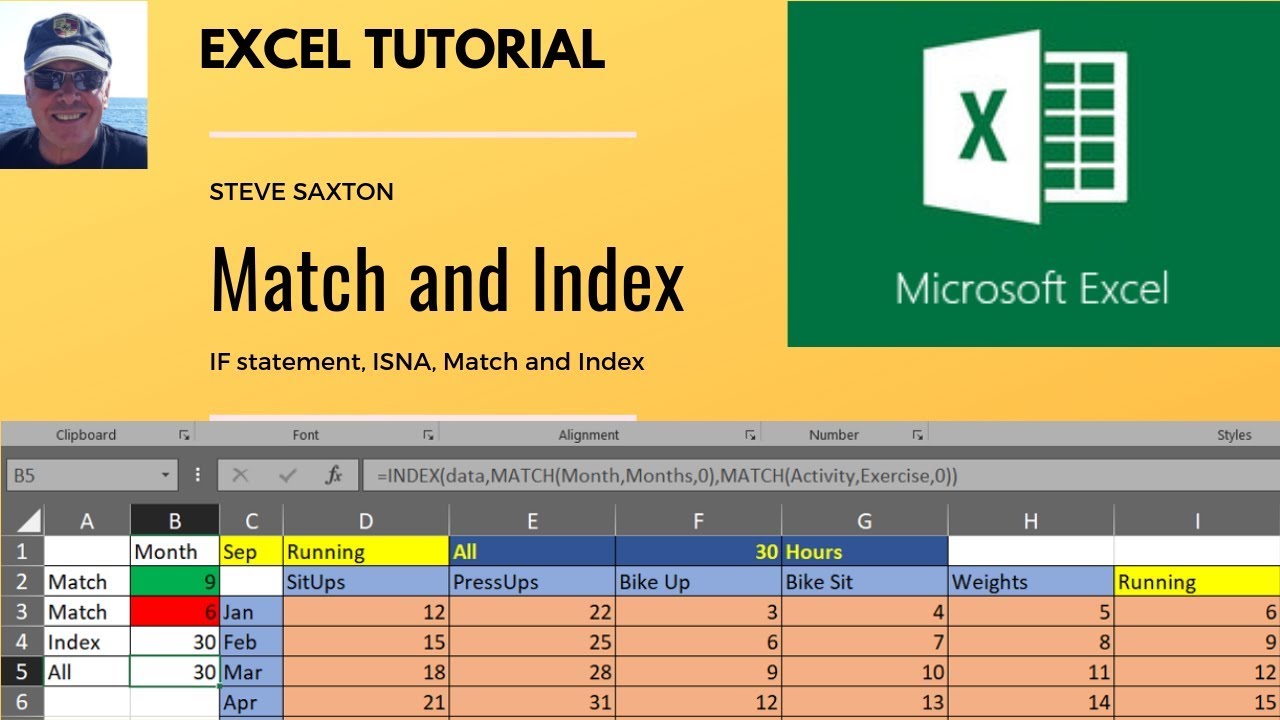
Task: Click the 'Apr' month cell
Action: [251, 702]
